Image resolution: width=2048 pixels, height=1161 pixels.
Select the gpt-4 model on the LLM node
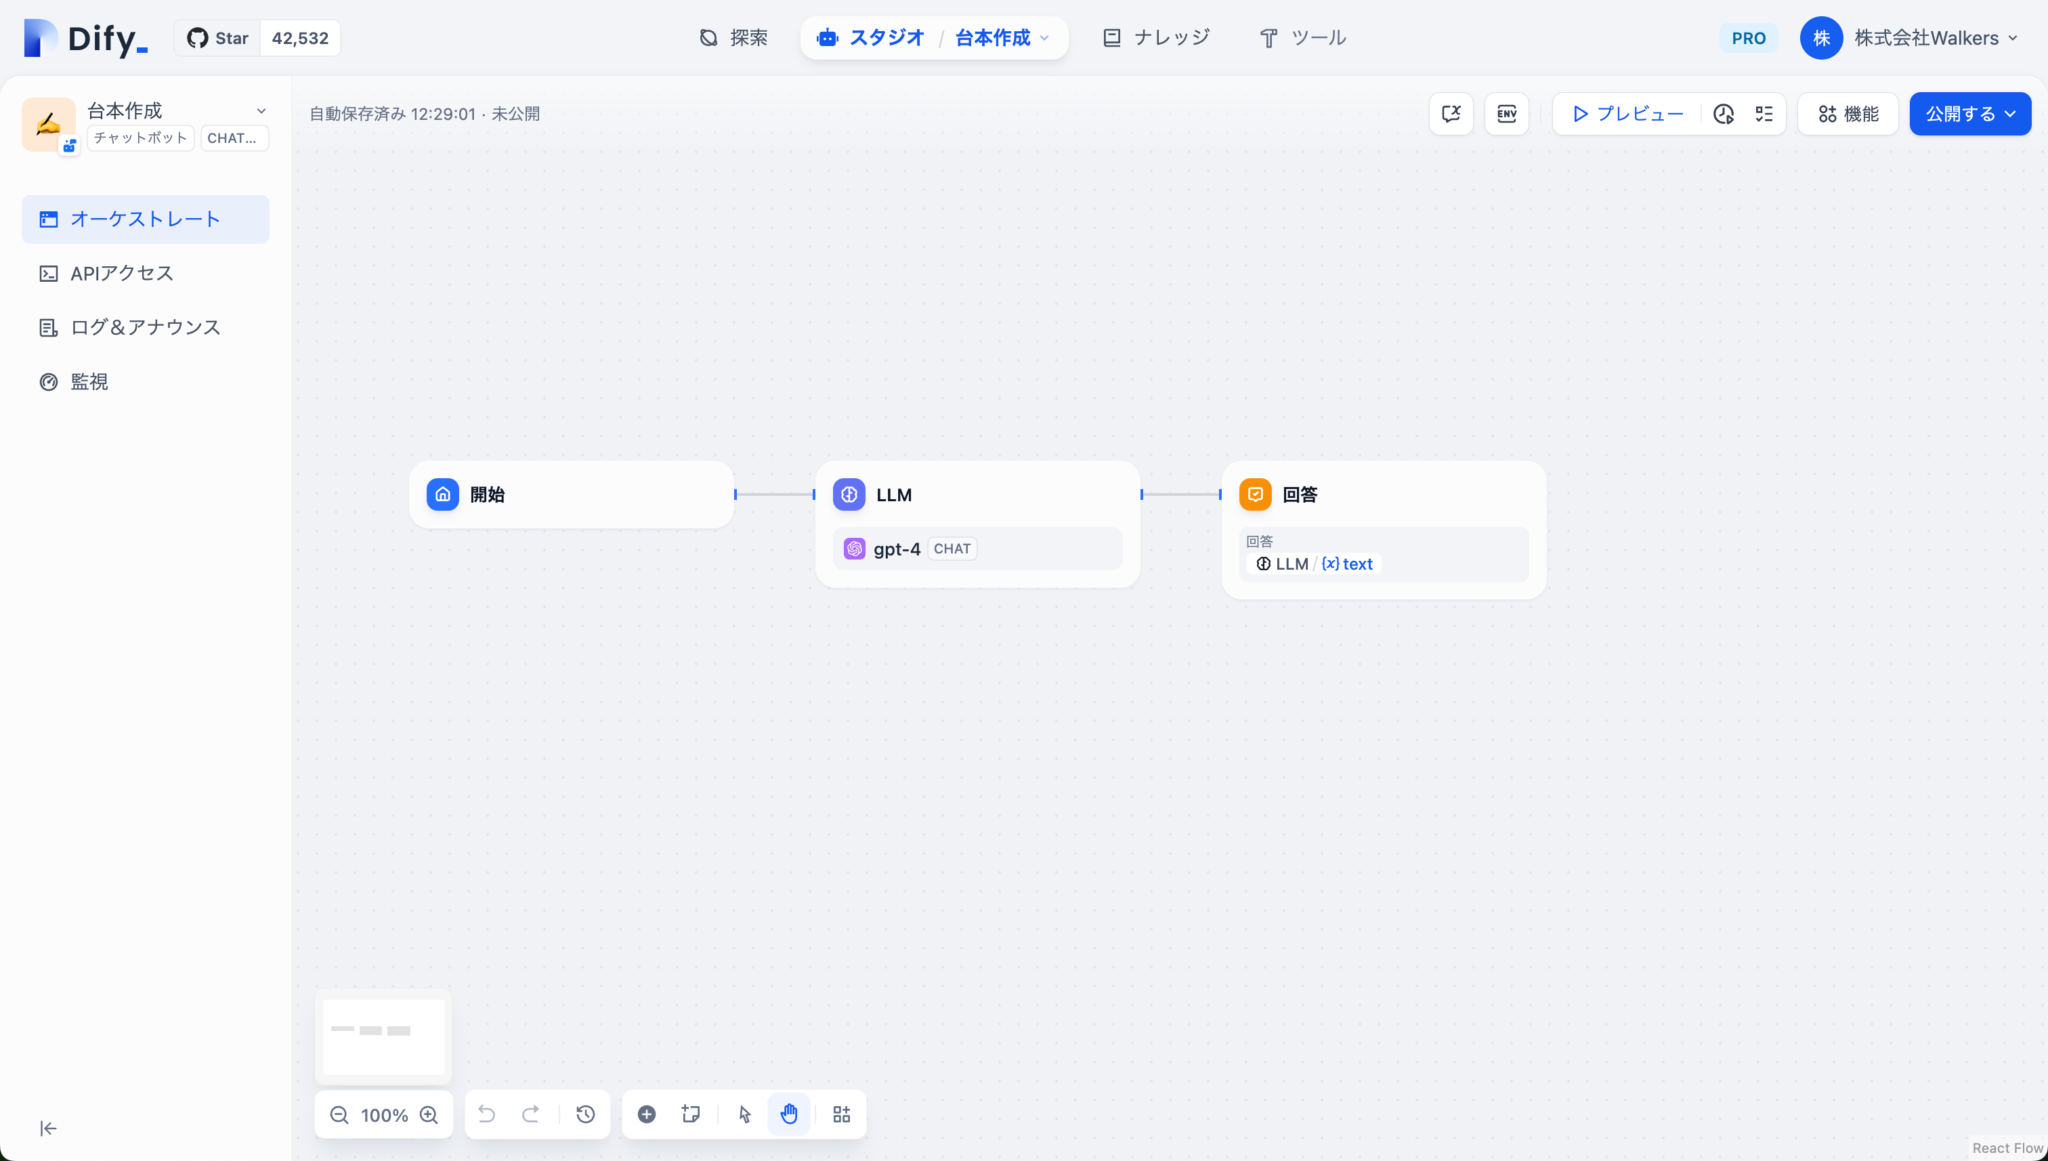tap(976, 548)
